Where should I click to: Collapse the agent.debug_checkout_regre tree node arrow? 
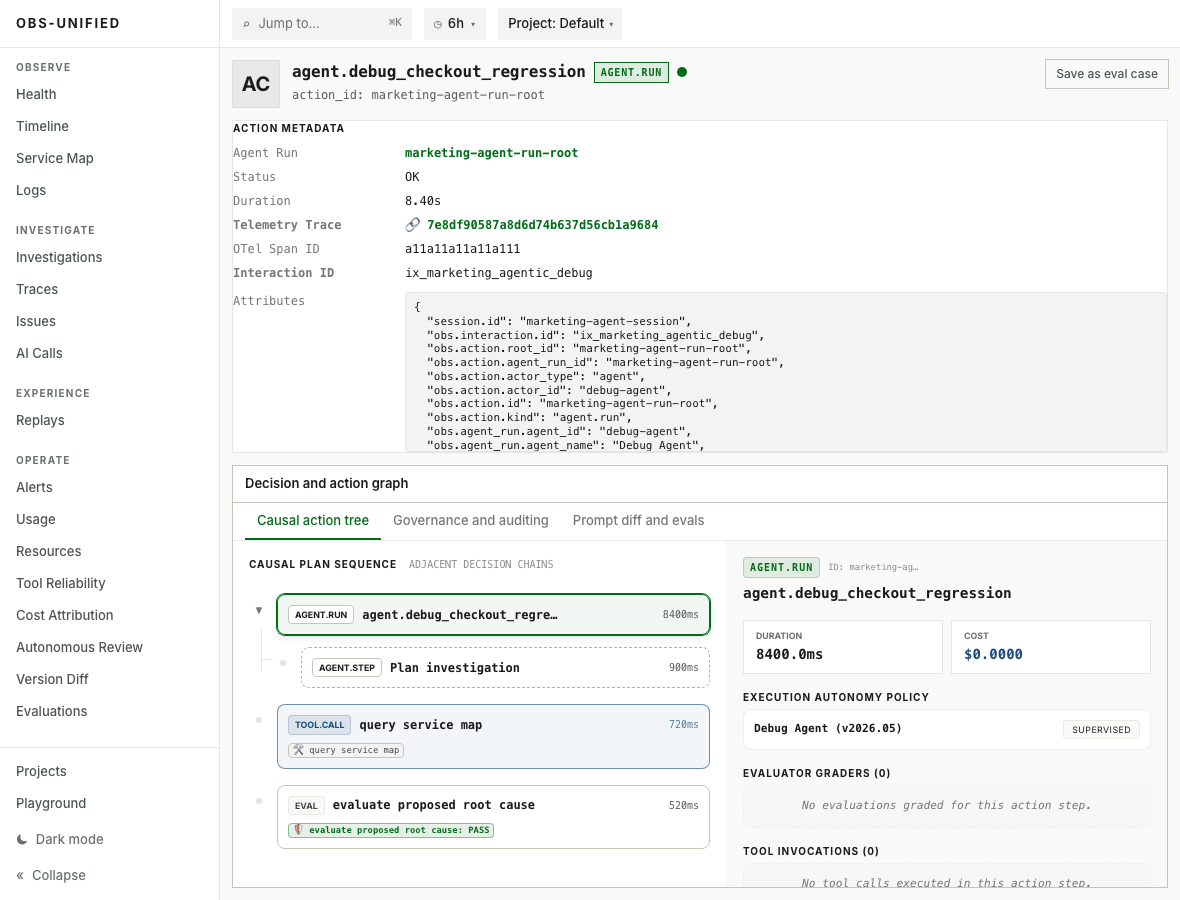pos(259,610)
